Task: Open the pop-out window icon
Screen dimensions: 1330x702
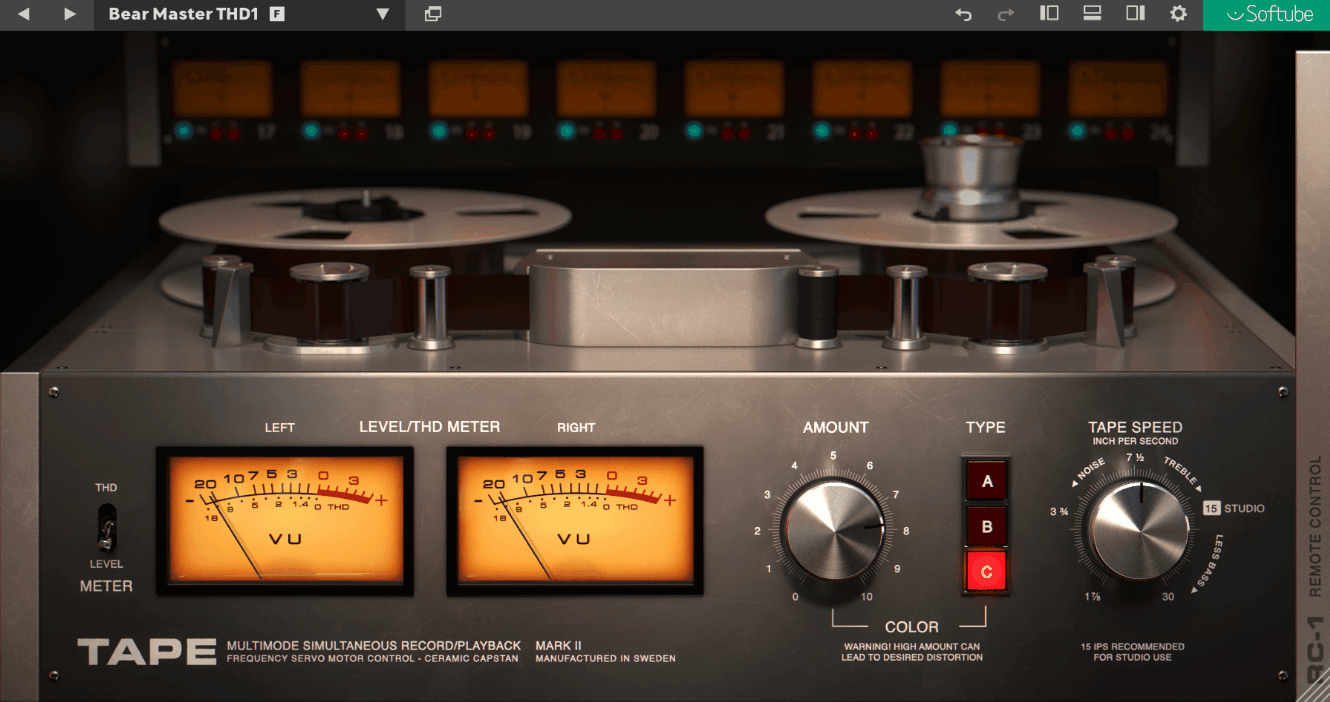Action: [433, 14]
